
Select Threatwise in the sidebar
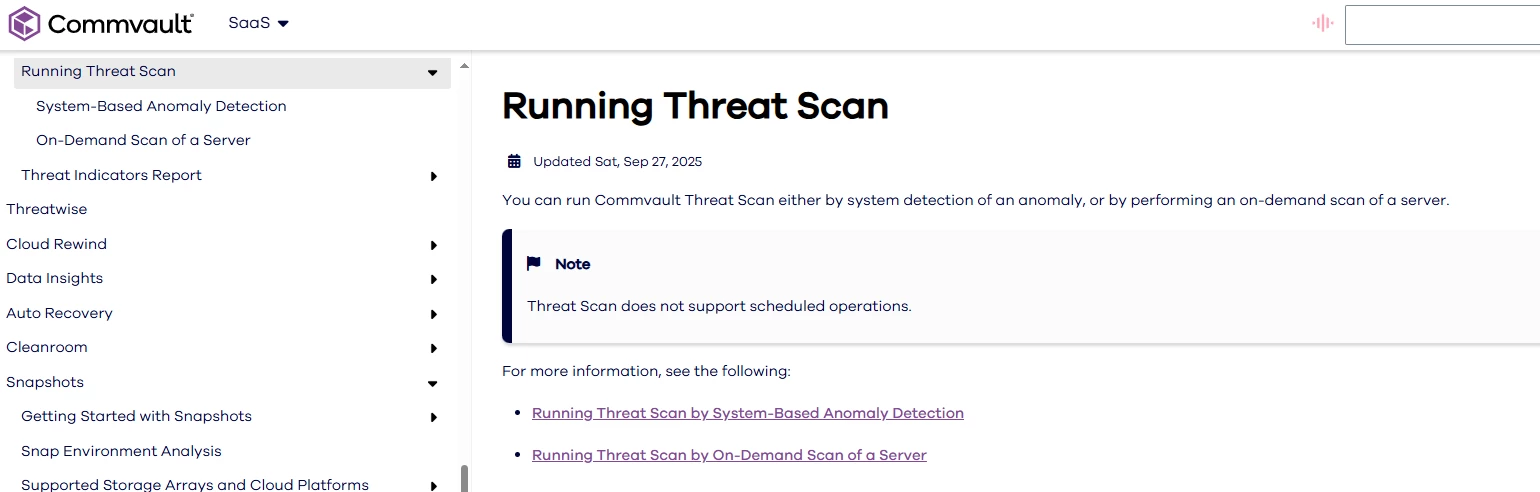[47, 209]
